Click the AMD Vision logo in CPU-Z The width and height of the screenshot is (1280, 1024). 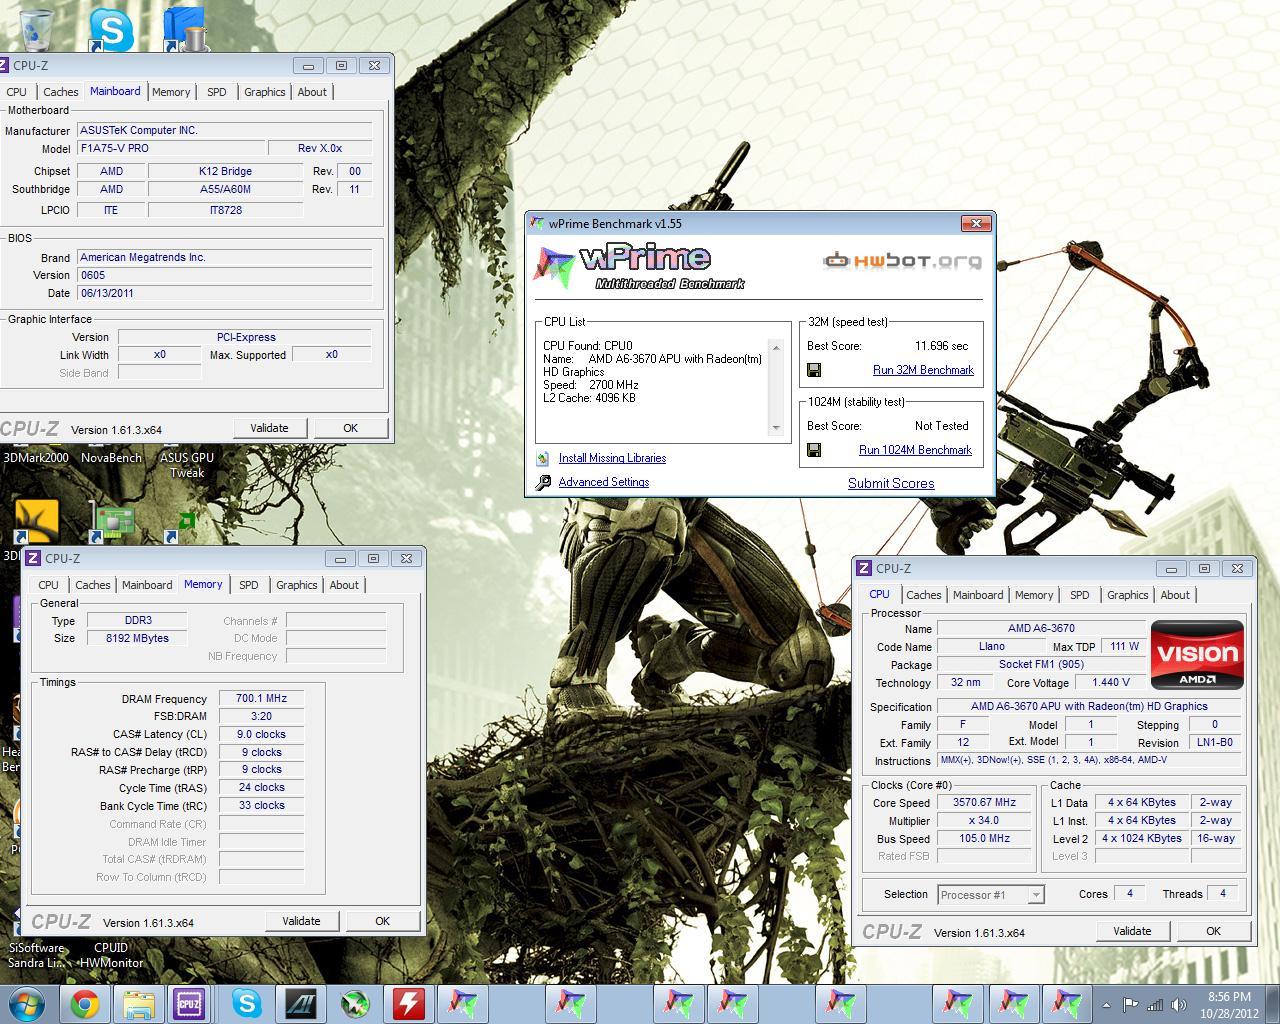[1197, 655]
